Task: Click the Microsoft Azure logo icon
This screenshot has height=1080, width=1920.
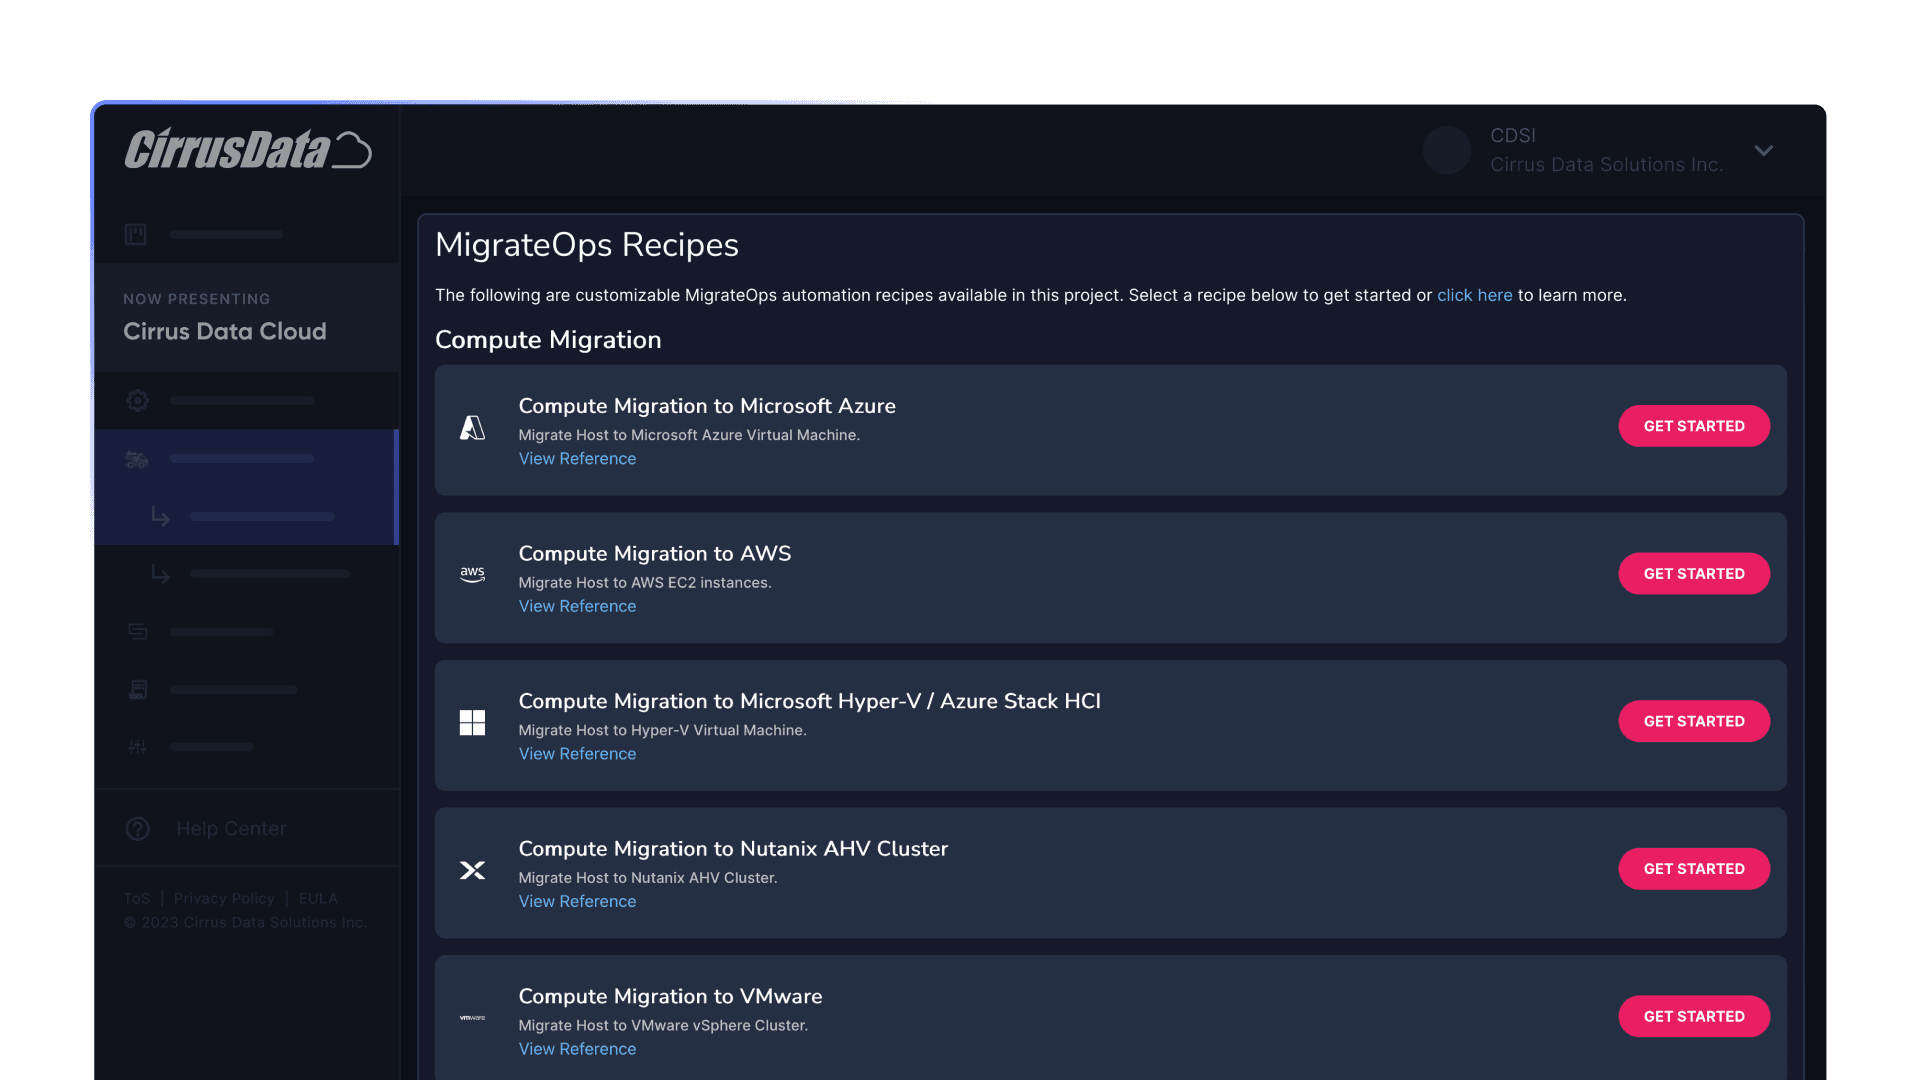Action: 472,428
